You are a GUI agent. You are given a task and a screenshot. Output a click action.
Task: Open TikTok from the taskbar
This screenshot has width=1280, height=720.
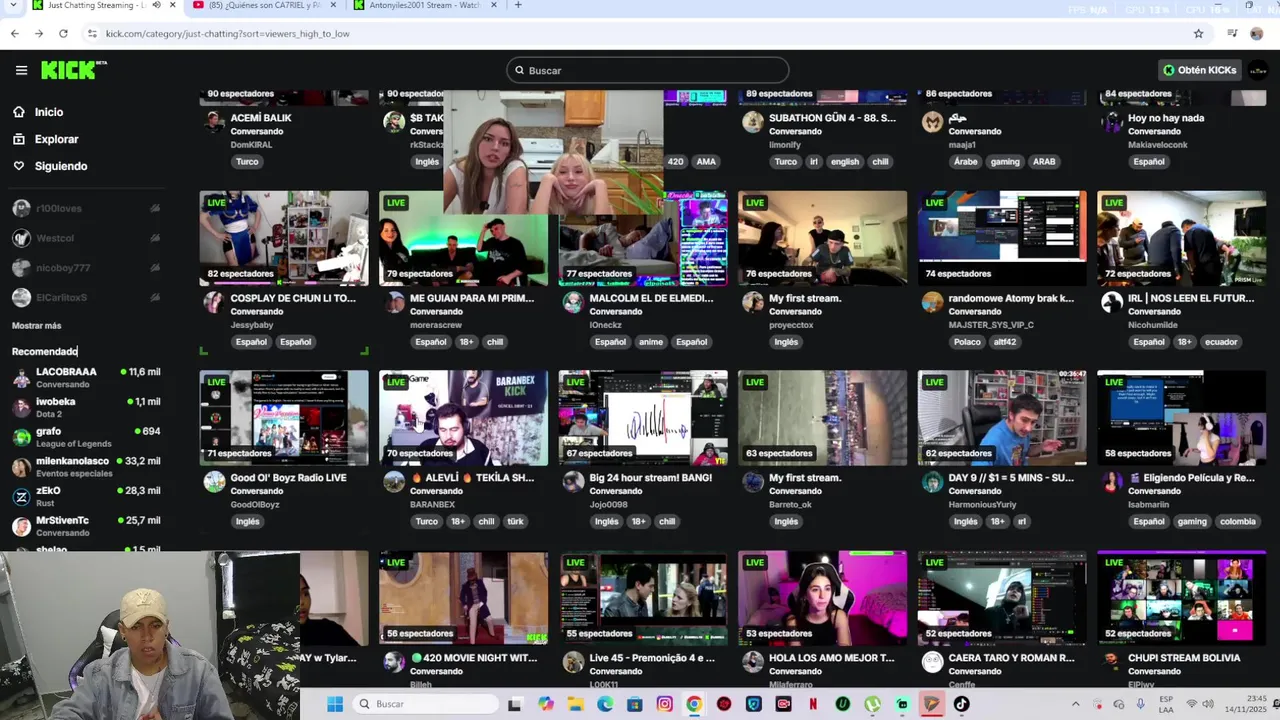click(961, 704)
